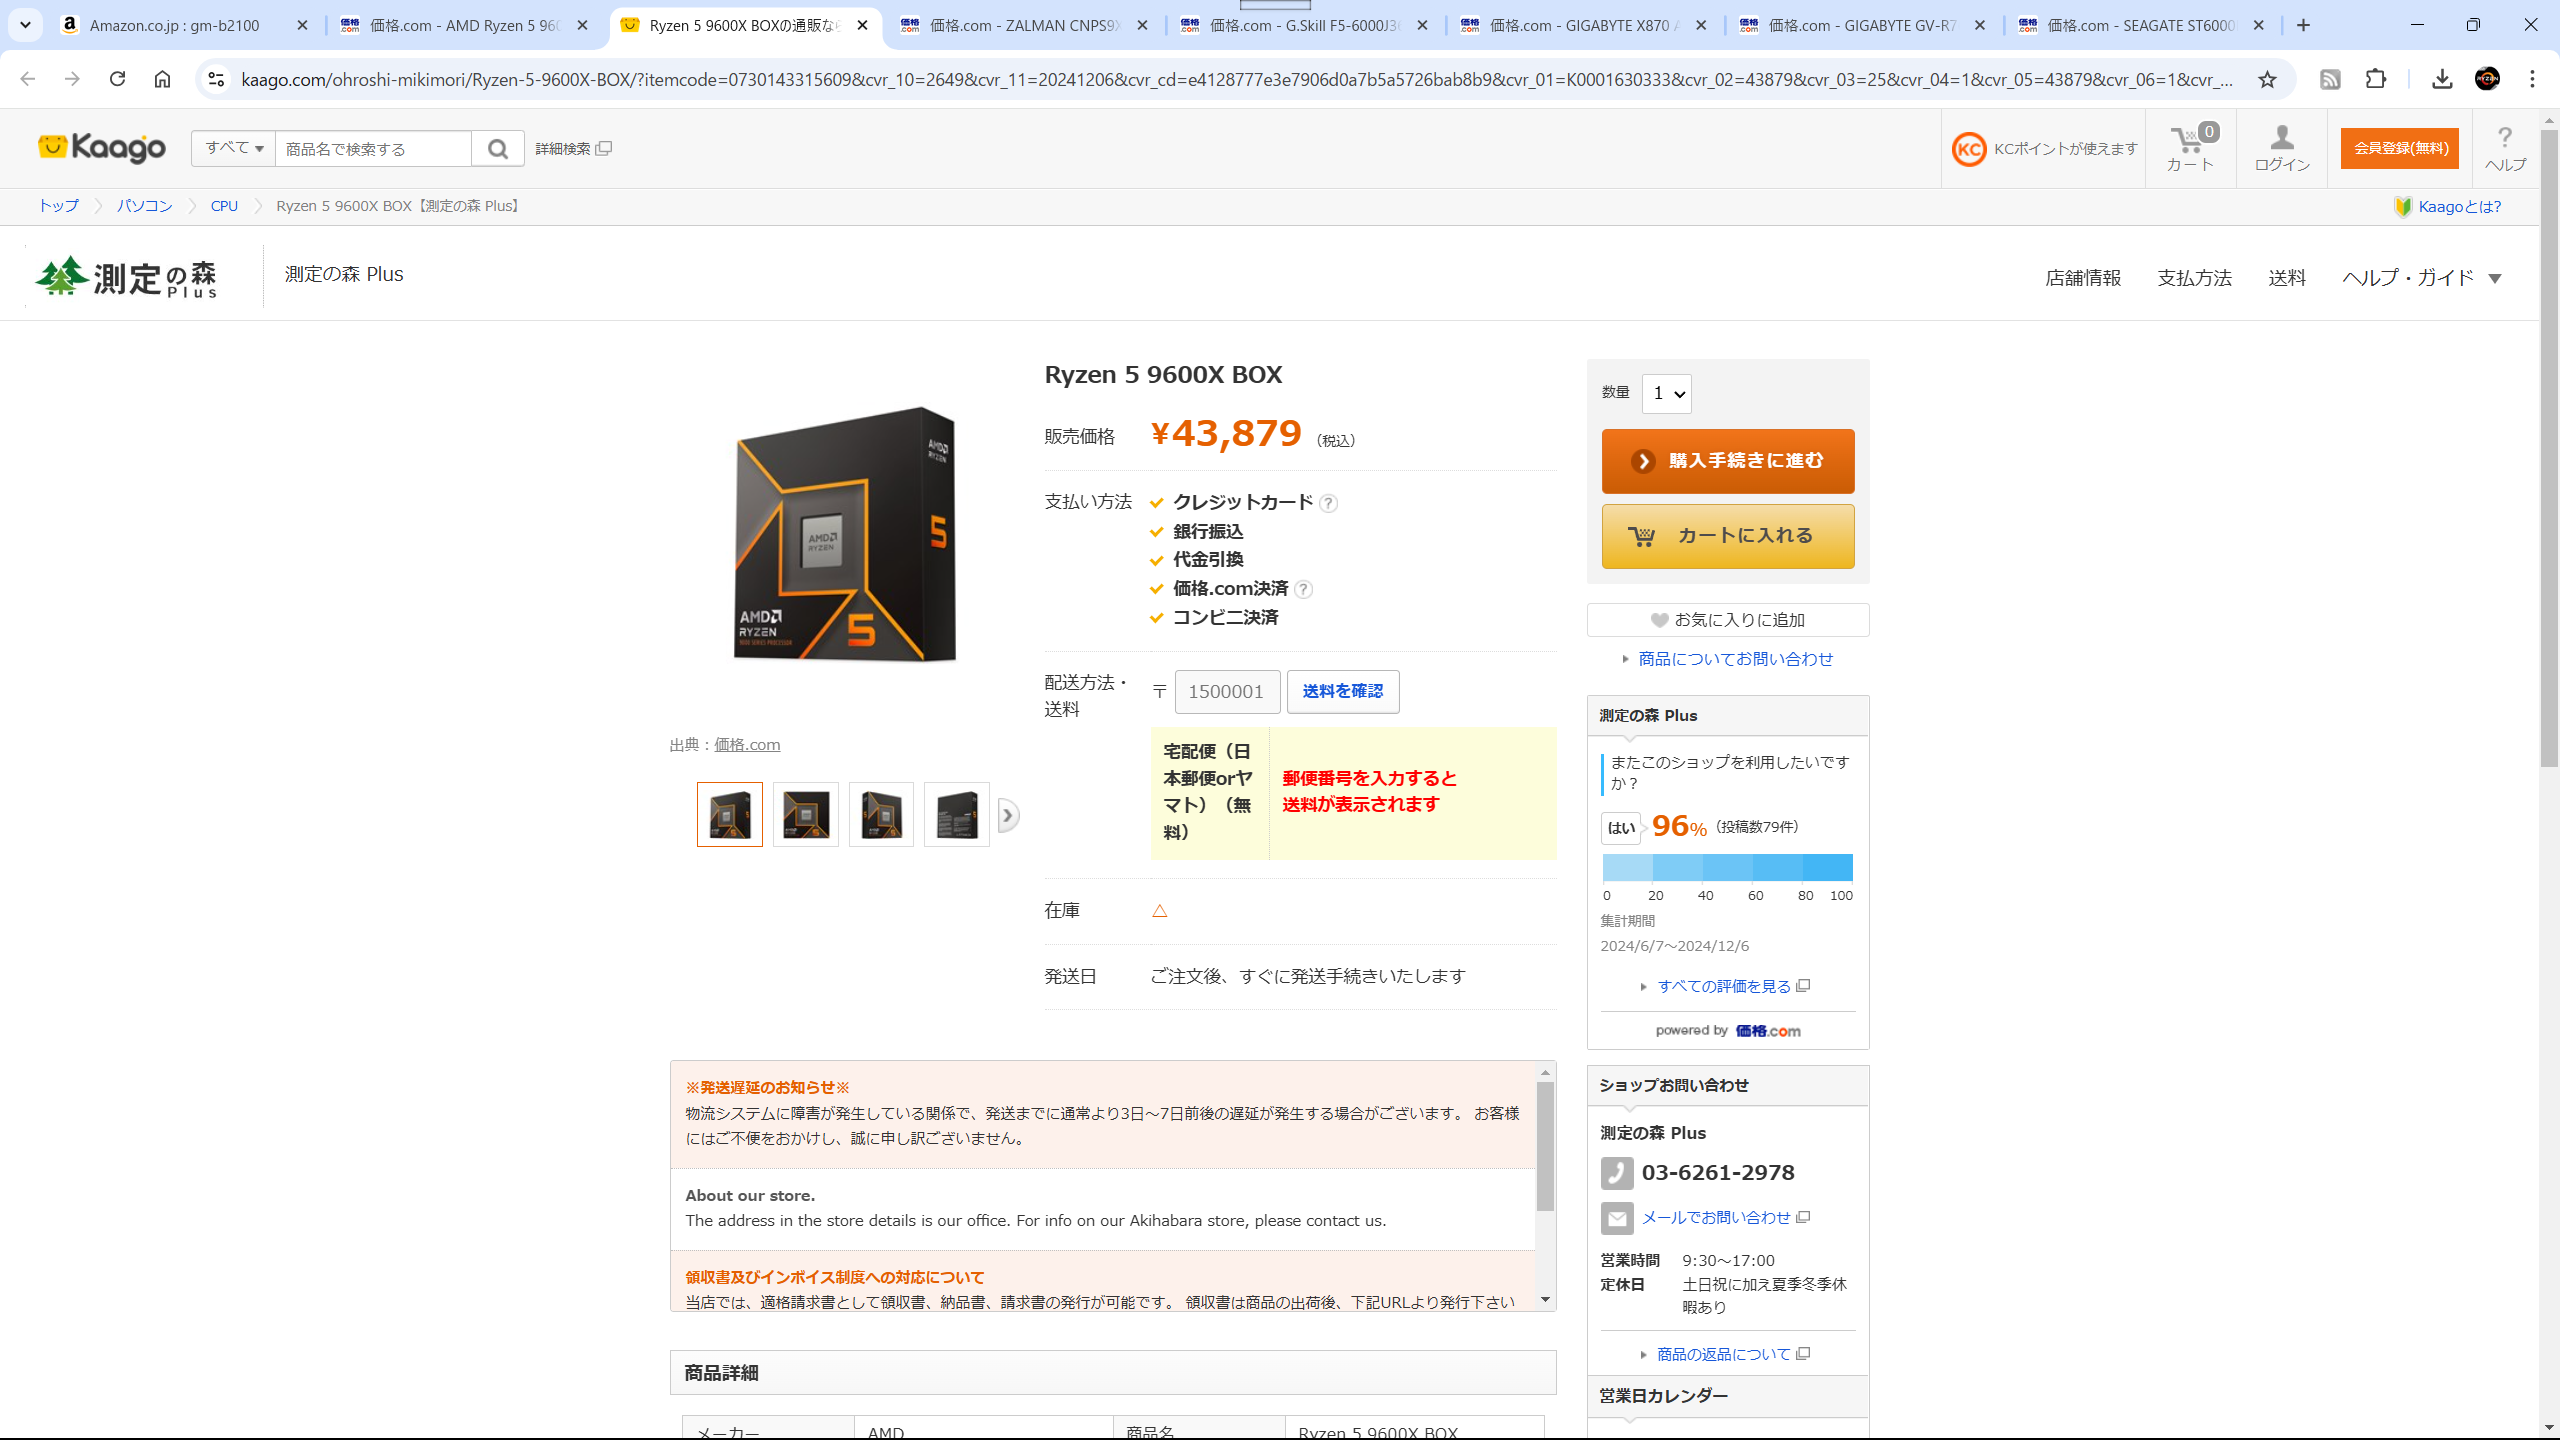Switch to 価格.com G.Skill F5-6000 tab

1305,25
